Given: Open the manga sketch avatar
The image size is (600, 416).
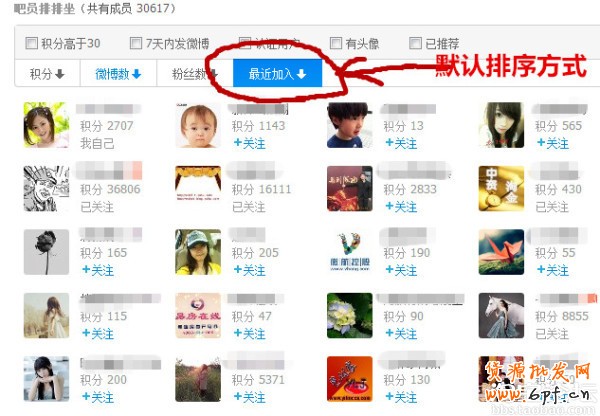Looking at the screenshot, I should click(46, 188).
